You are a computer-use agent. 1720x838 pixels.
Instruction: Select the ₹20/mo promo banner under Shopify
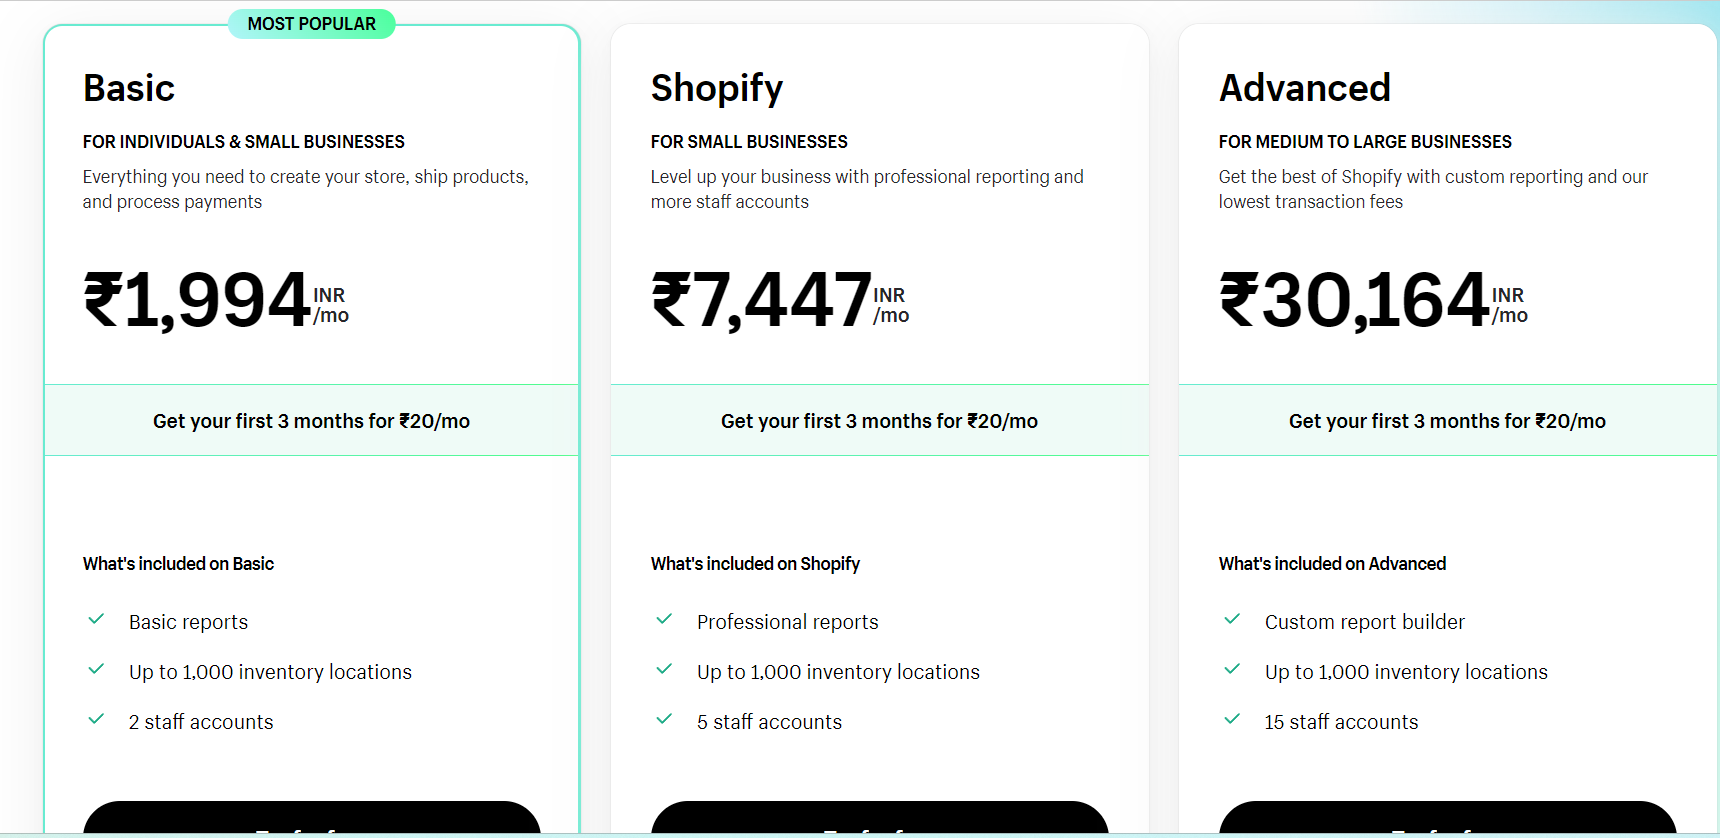(879, 420)
